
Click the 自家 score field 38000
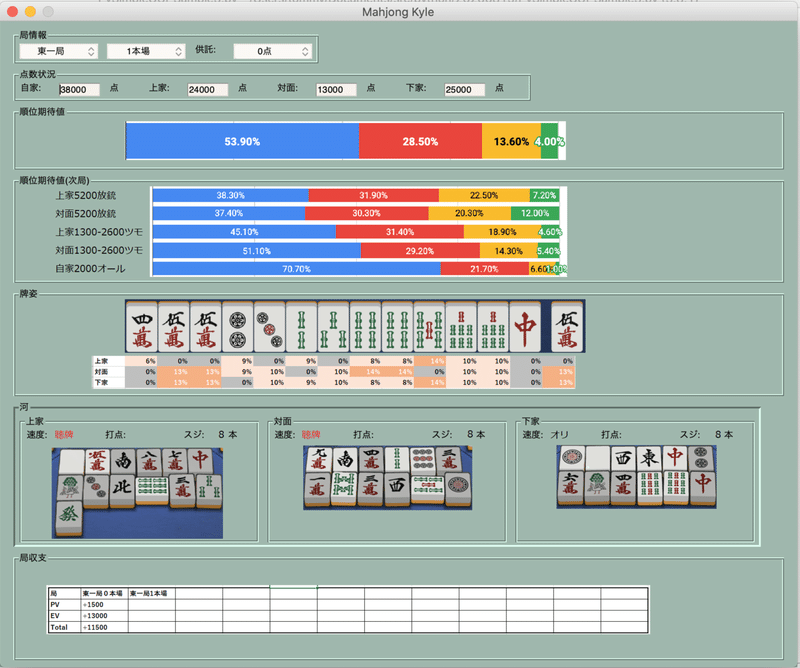(x=79, y=90)
